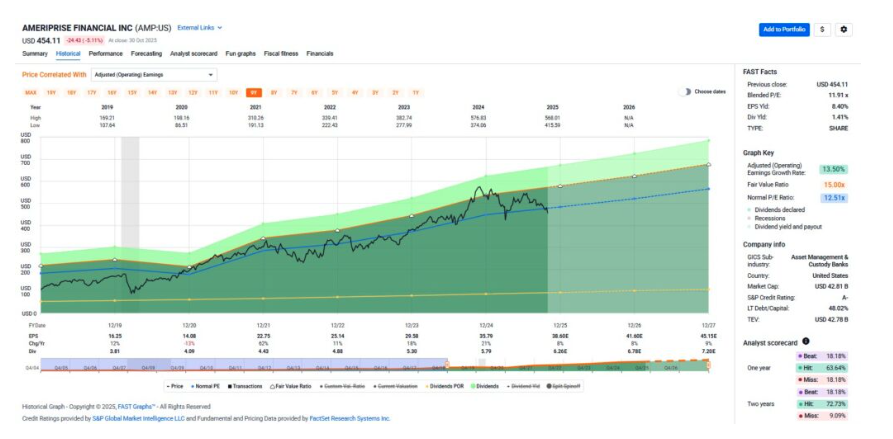The image size is (893, 439).
Task: Select the 12Y time range
Action: pyautogui.click(x=193, y=92)
